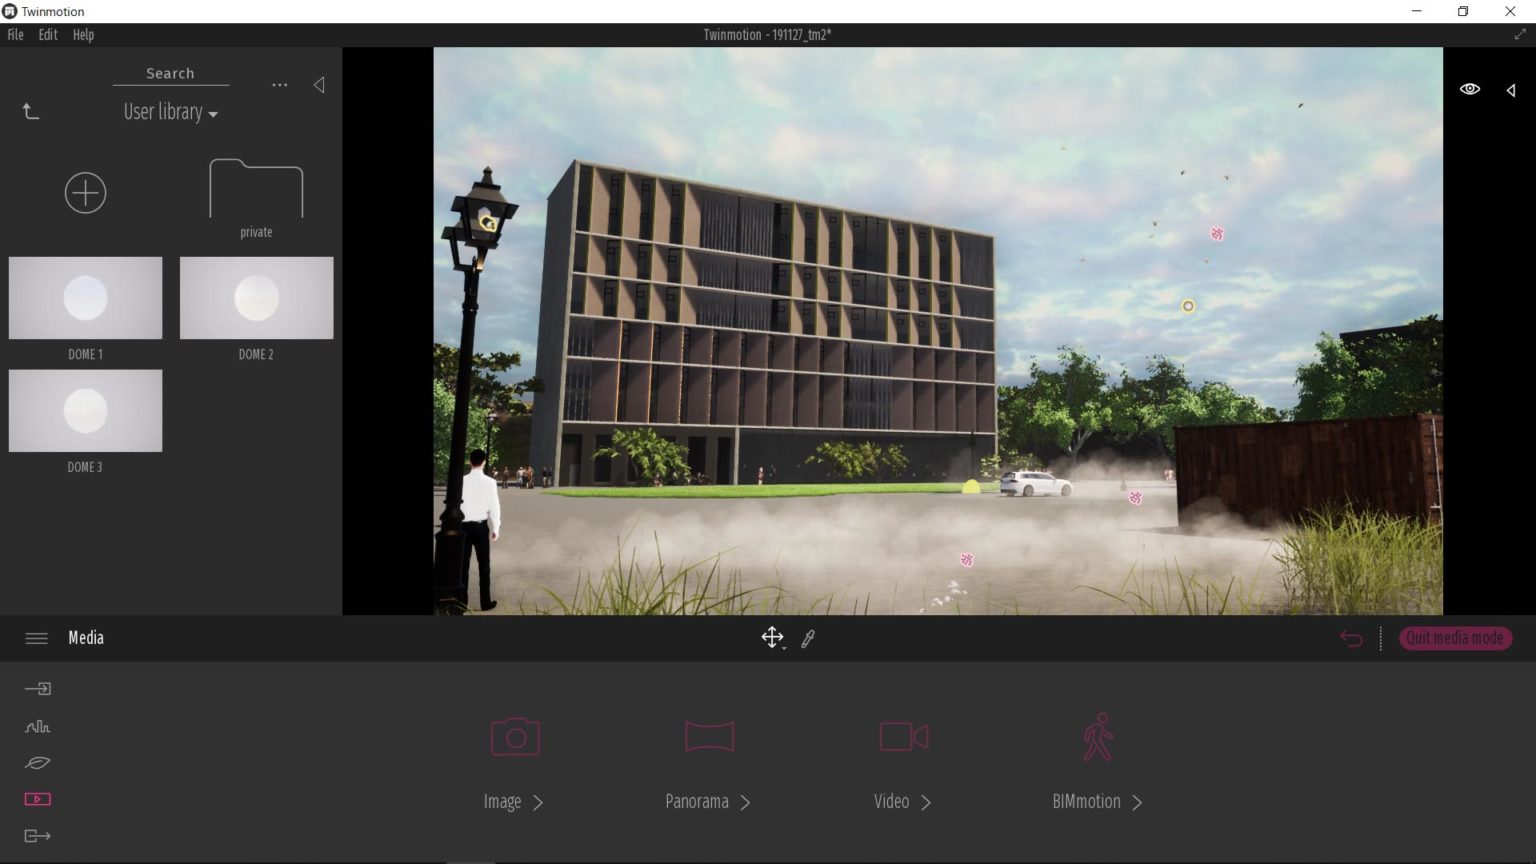Open the Media hamburger menu
This screenshot has width=1536, height=864.
point(36,638)
